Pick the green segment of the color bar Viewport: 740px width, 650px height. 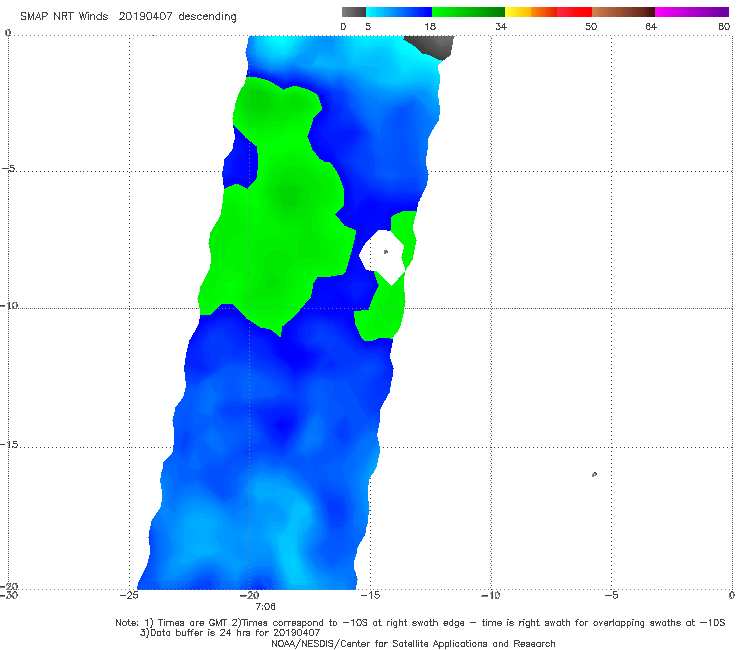pos(468,12)
